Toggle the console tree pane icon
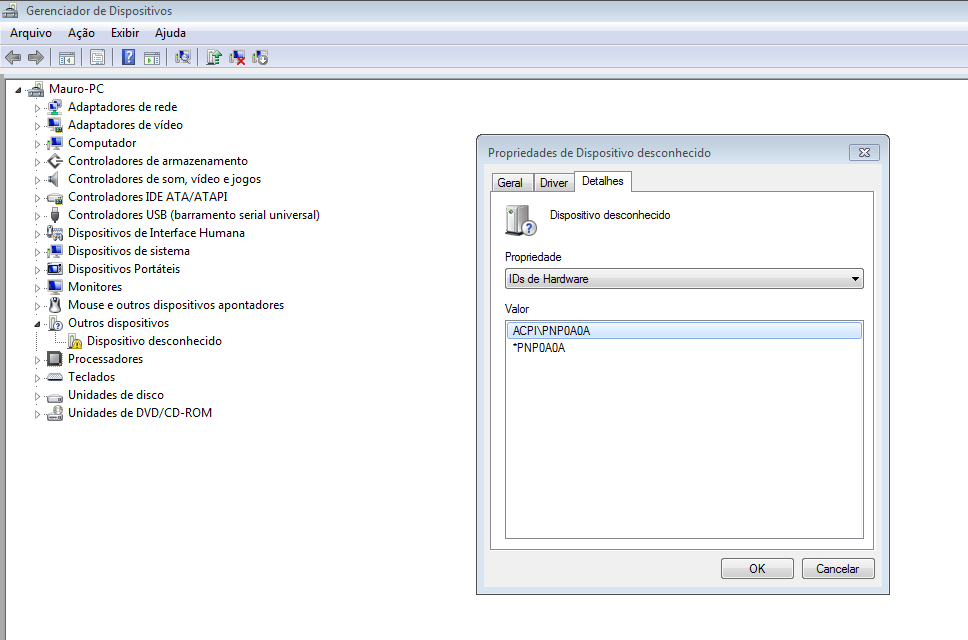Screen dimensions: 968x640 click(x=67, y=58)
